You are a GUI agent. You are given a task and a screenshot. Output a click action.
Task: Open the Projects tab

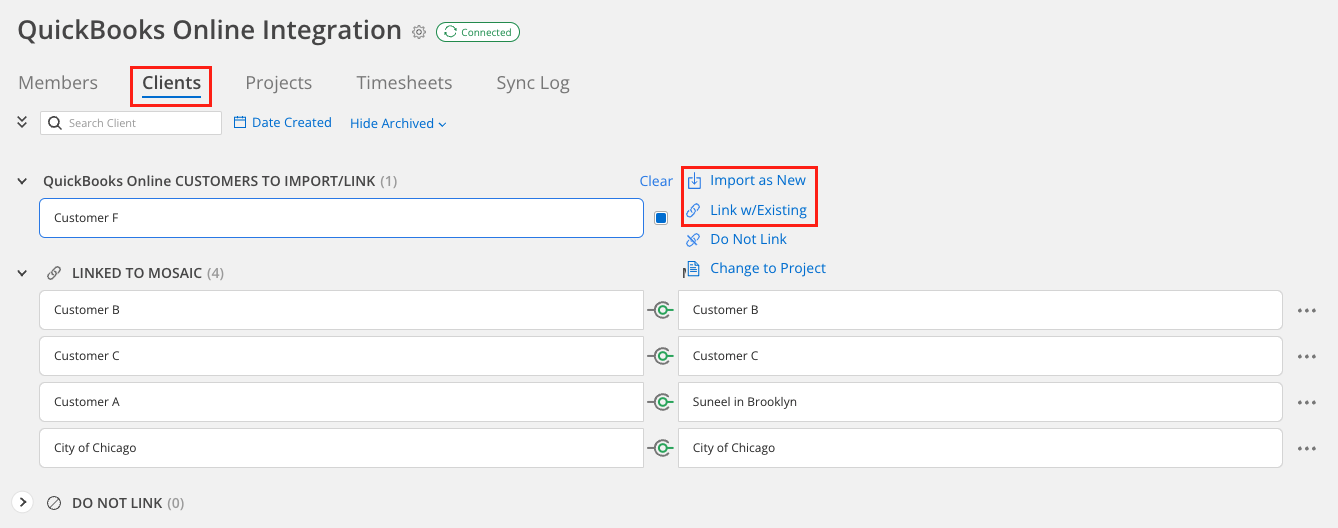(x=279, y=83)
